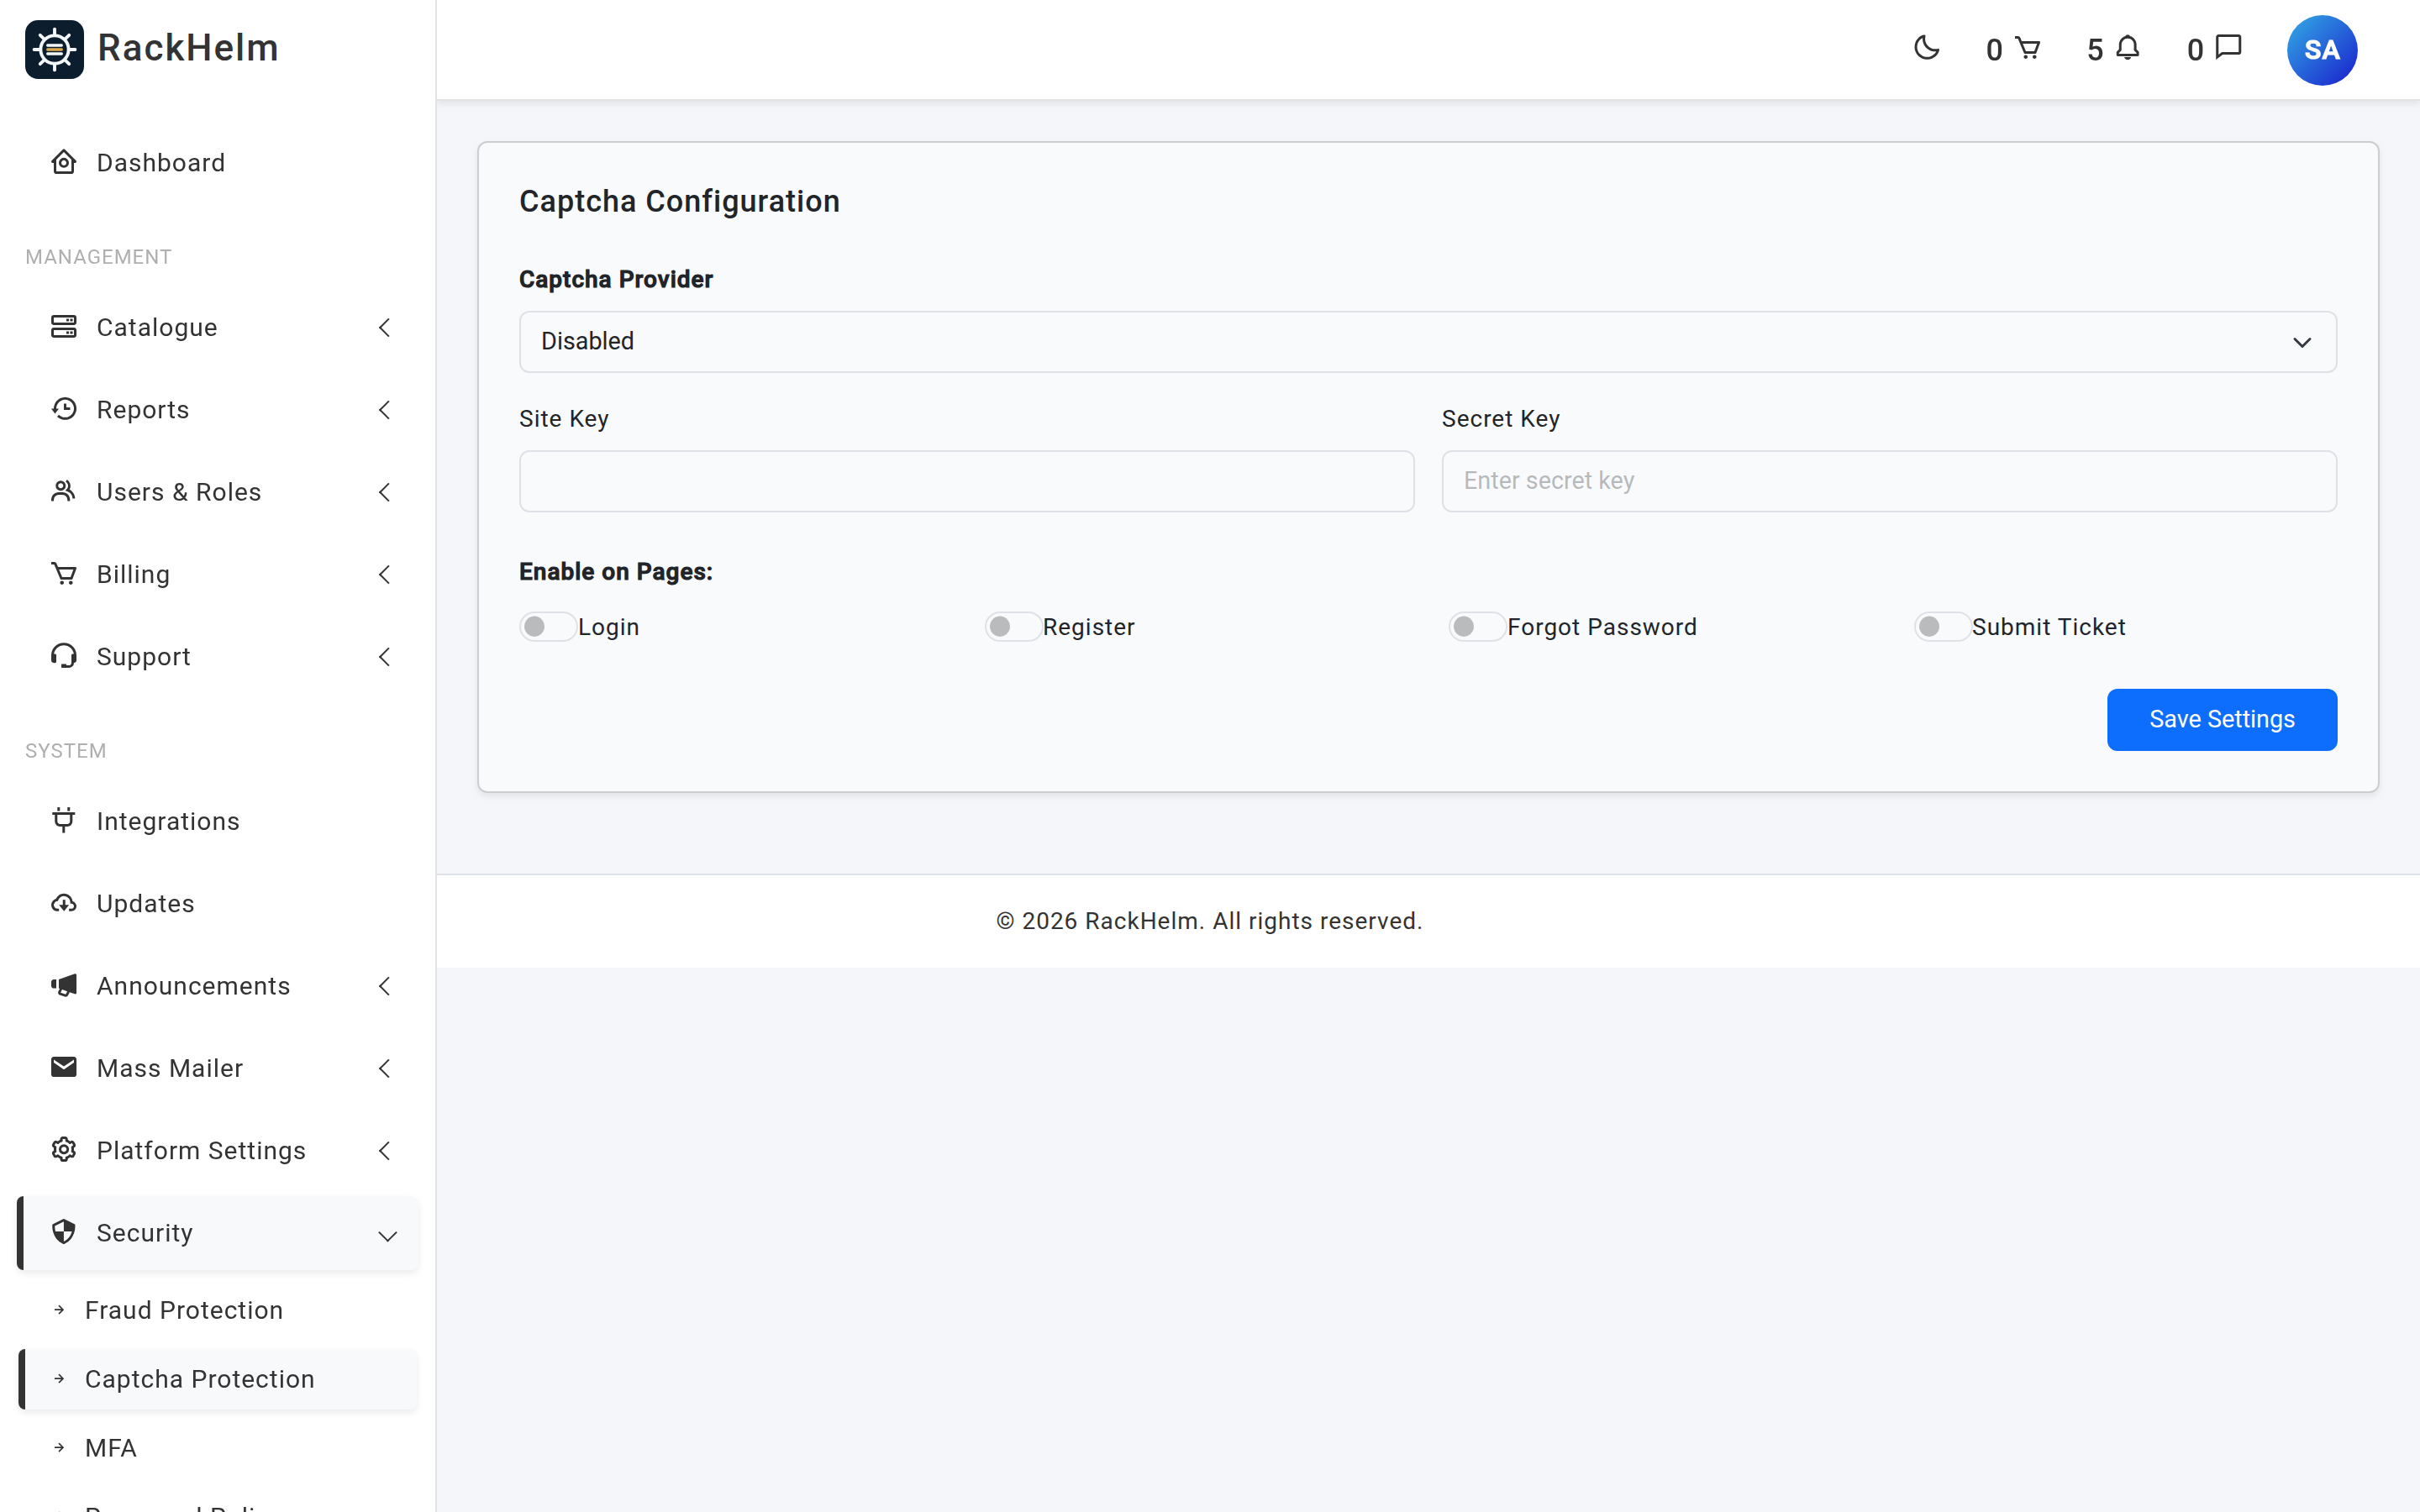Open Integrations link in sidebar
This screenshot has width=2420, height=1512.
point(219,821)
